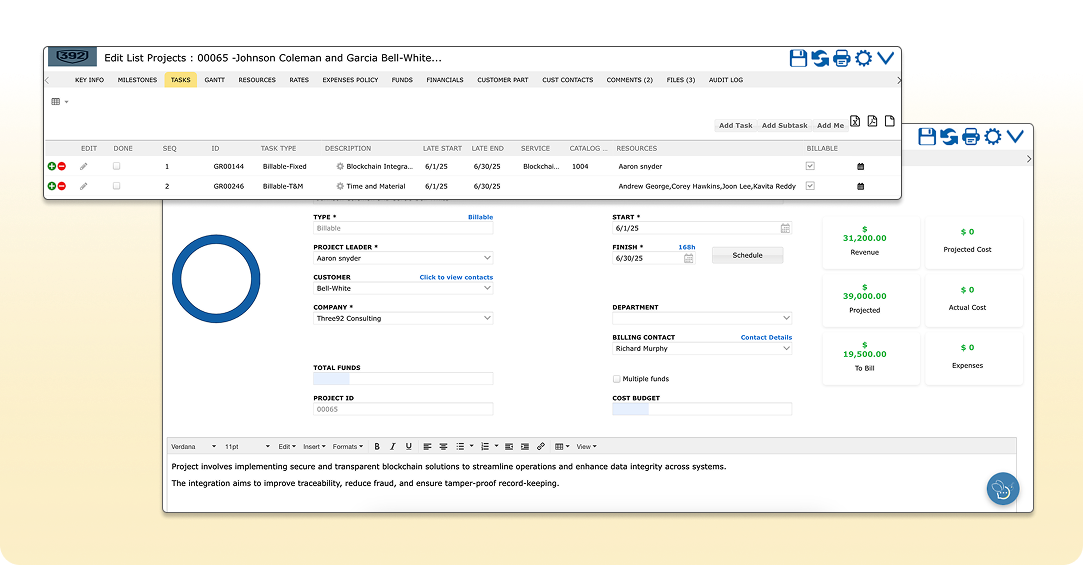1083x565 pixels.
Task: Click Schedule button
Action: coord(747,256)
